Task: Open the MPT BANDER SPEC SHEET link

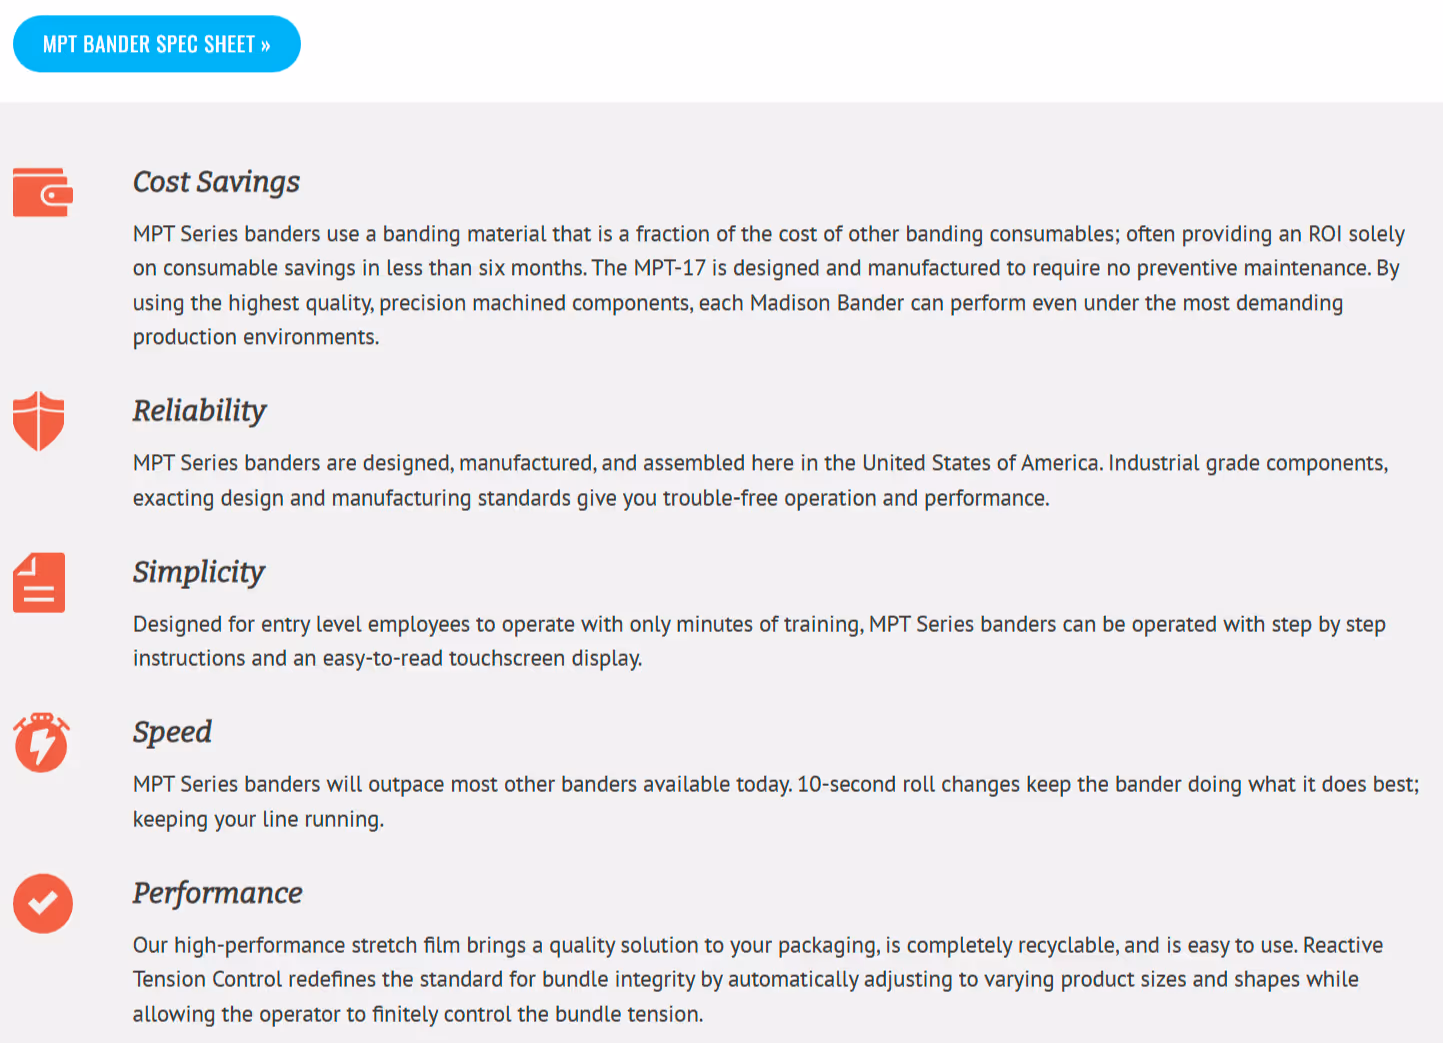Action: point(156,43)
